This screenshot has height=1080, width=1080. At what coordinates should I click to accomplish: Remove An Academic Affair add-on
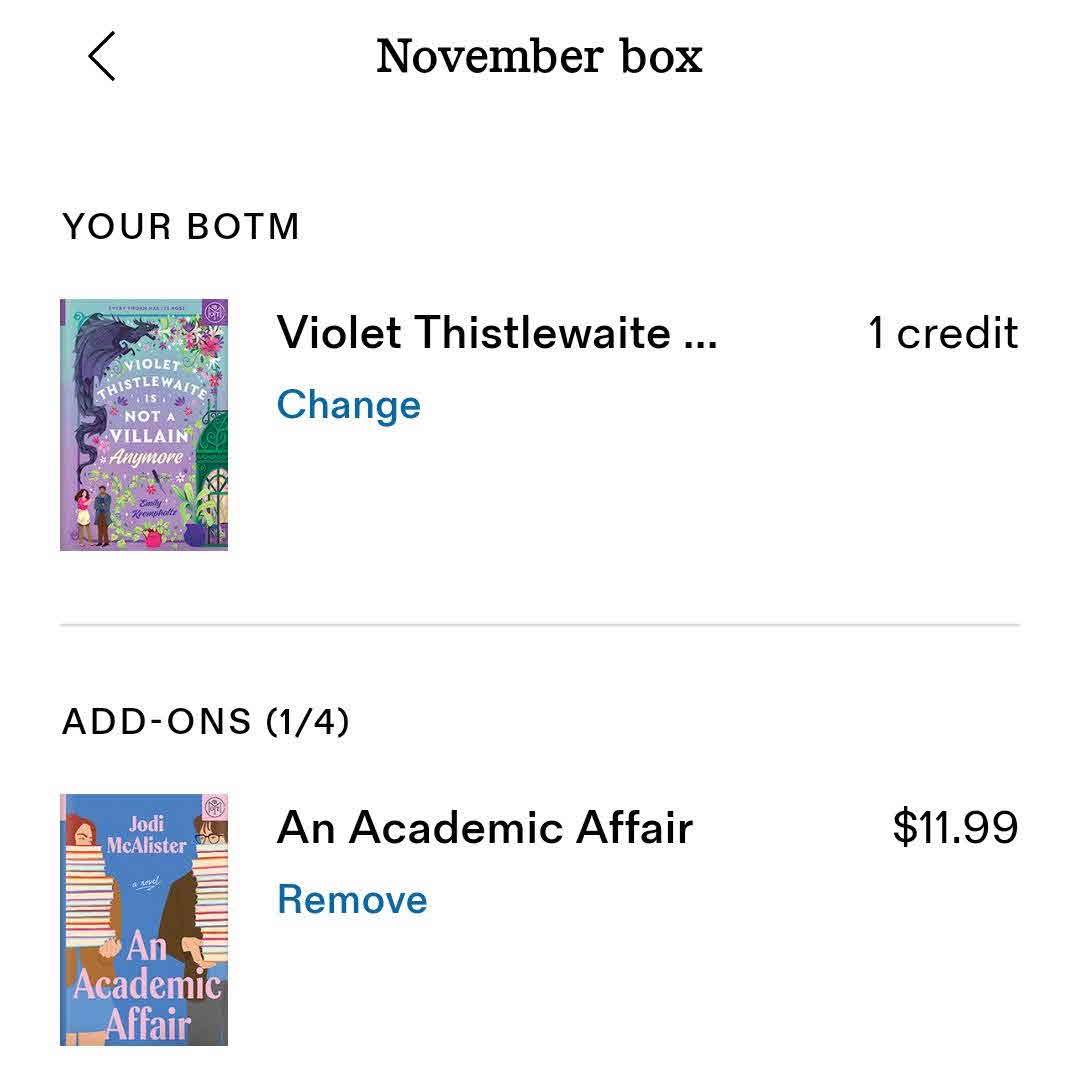pos(352,899)
